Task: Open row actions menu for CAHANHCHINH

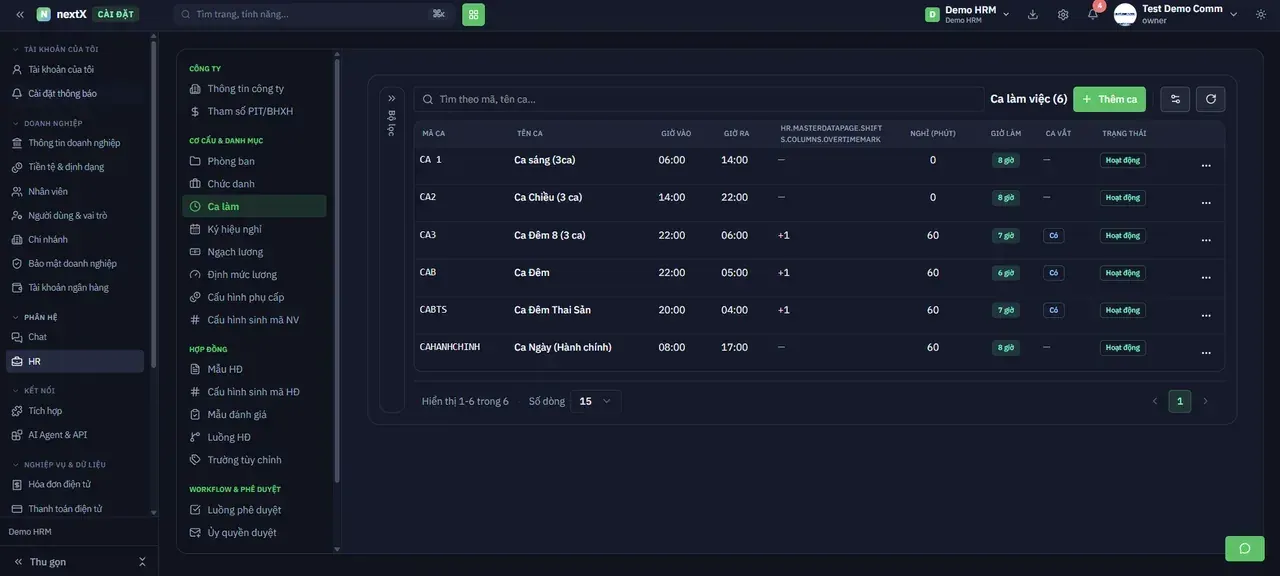Action: point(1206,353)
